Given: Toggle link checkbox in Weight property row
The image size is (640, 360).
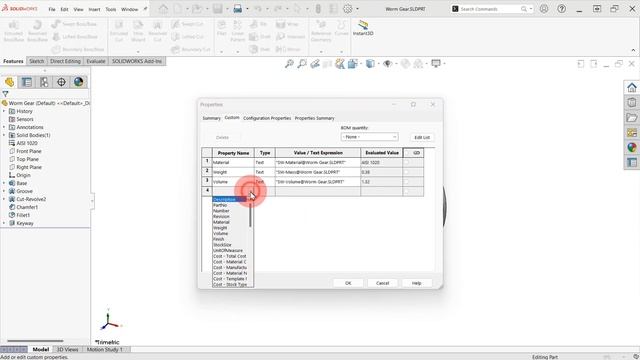Looking at the screenshot, I should point(406,172).
